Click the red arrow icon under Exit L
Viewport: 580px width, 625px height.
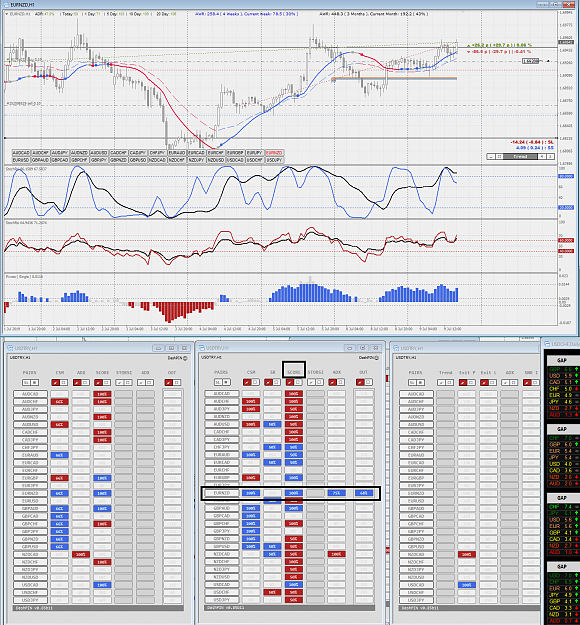484,383
